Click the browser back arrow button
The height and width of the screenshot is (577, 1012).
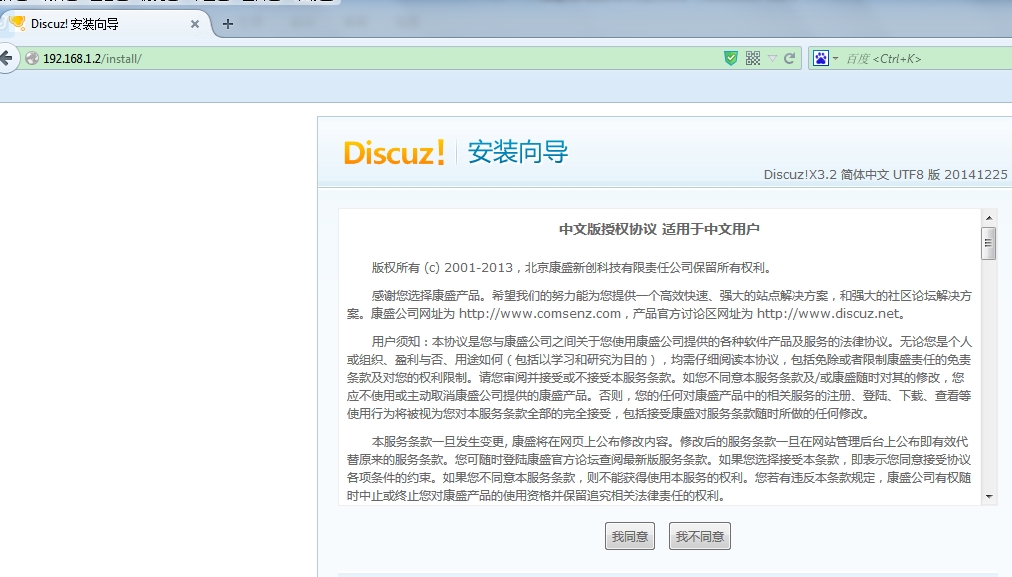tap(6, 58)
